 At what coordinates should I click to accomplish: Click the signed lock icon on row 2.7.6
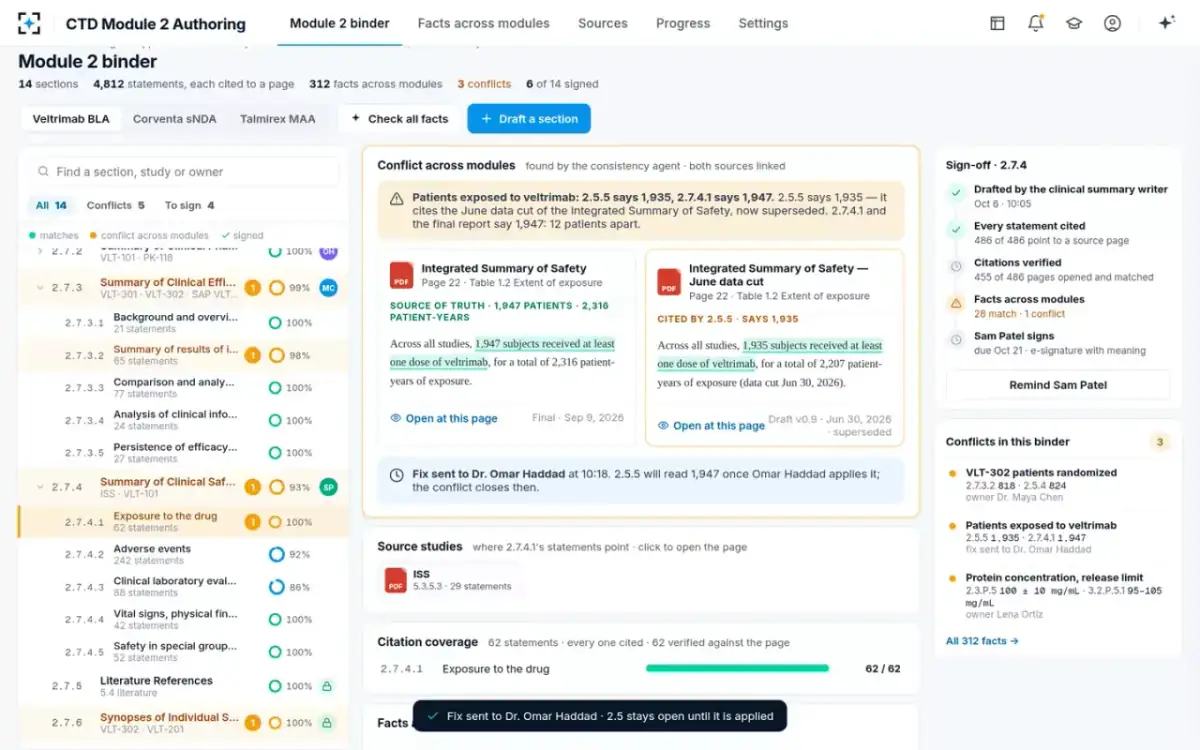pyautogui.click(x=326, y=722)
